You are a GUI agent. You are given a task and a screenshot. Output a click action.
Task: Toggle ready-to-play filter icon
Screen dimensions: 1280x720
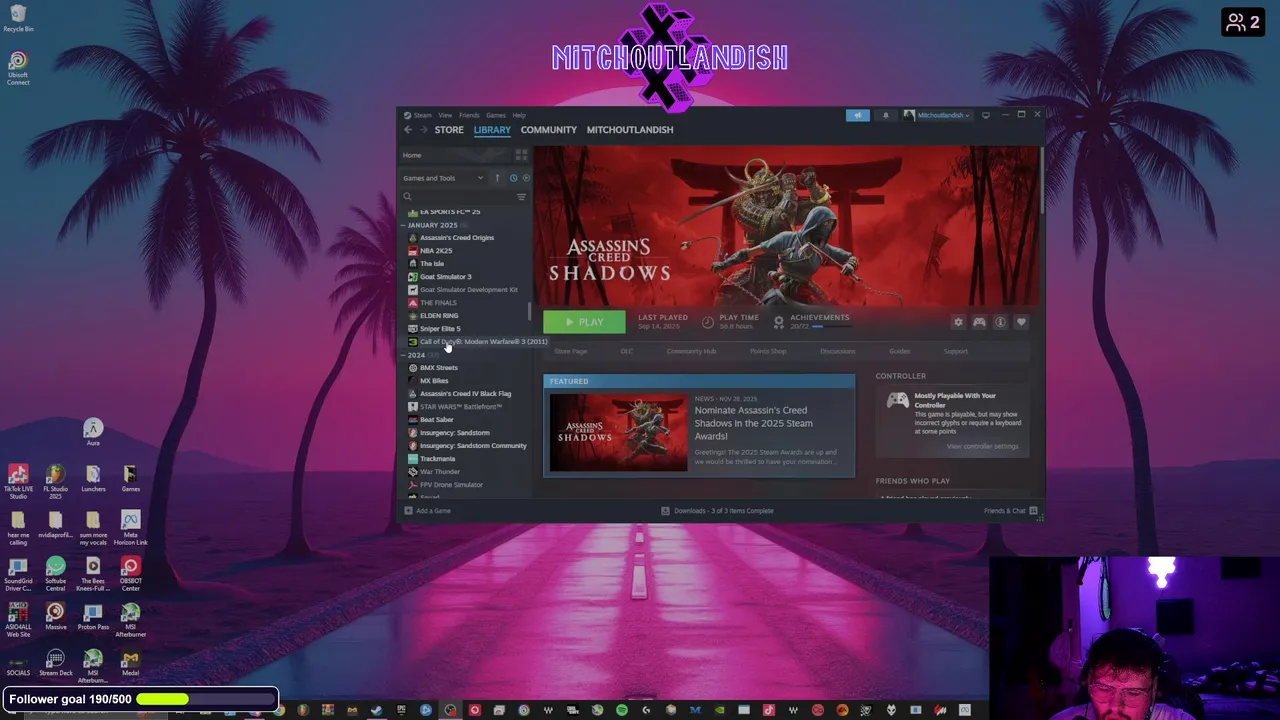526,178
